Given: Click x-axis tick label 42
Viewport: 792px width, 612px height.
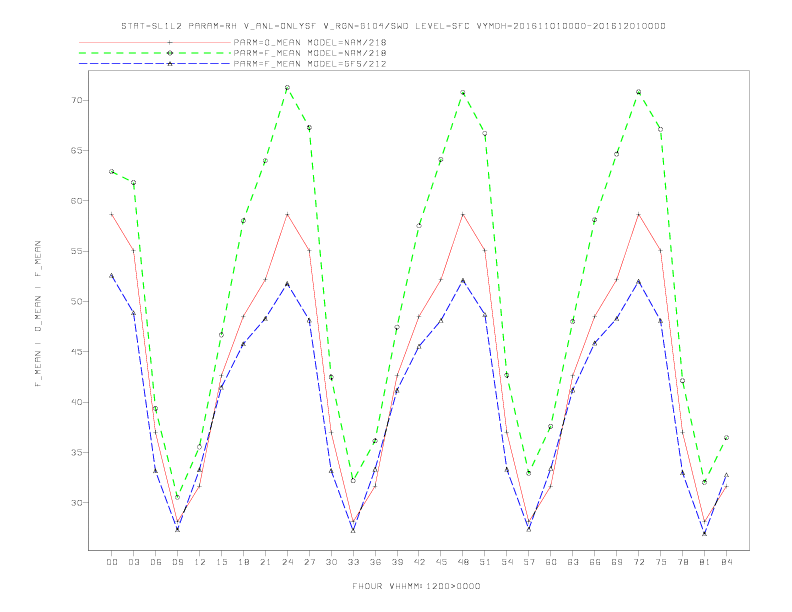Looking at the screenshot, I should pos(419,562).
